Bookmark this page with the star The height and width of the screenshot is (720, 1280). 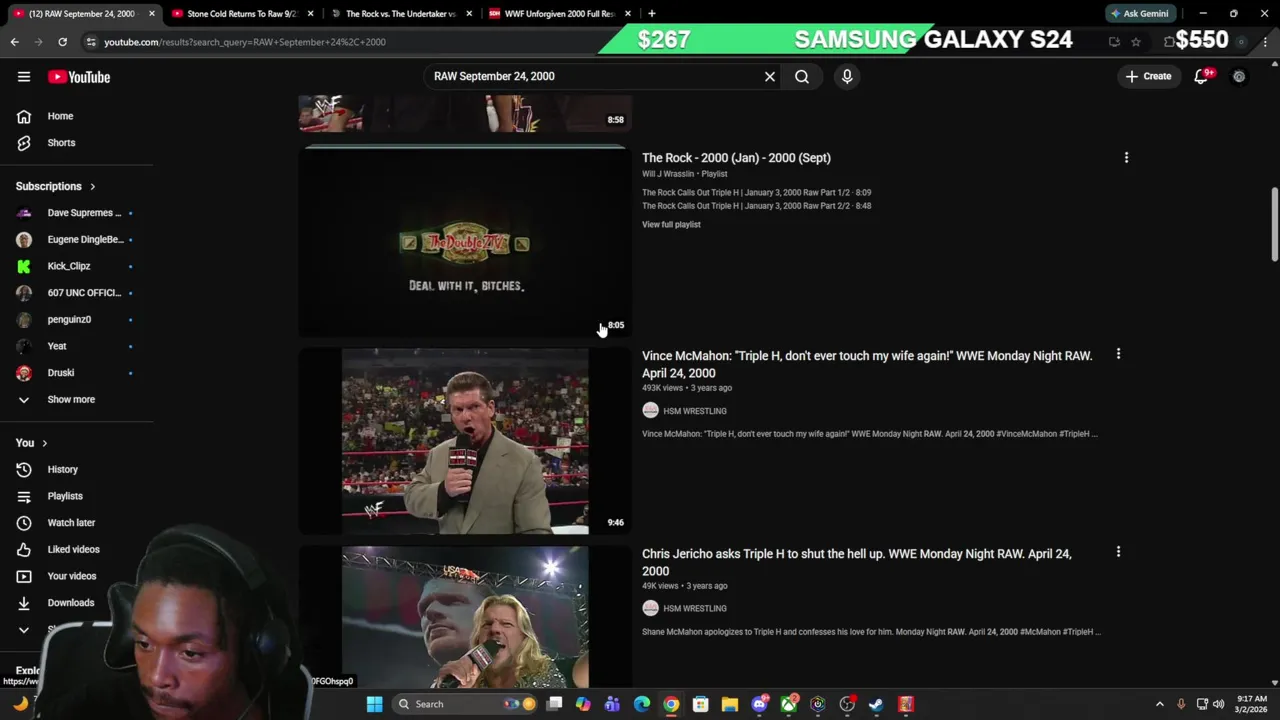pyautogui.click(x=1136, y=42)
